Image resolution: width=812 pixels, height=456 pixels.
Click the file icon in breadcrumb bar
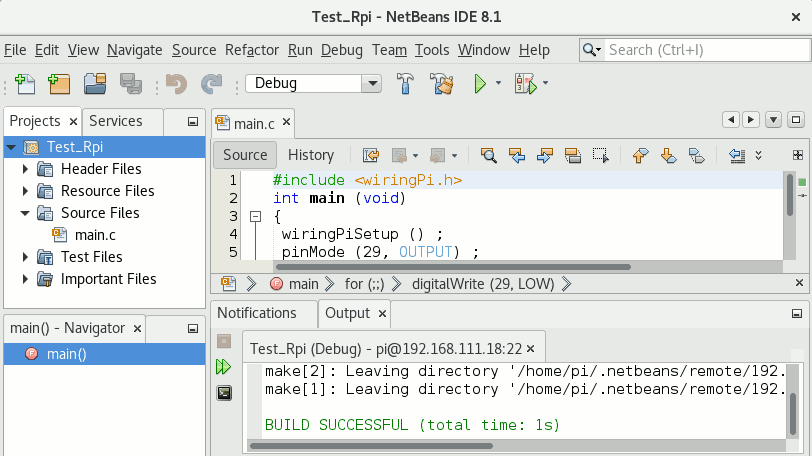pos(228,284)
